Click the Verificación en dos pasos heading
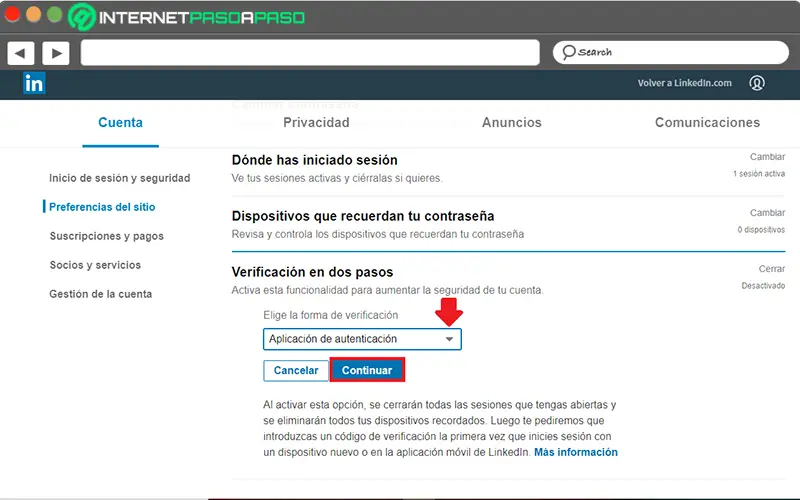 click(x=312, y=272)
